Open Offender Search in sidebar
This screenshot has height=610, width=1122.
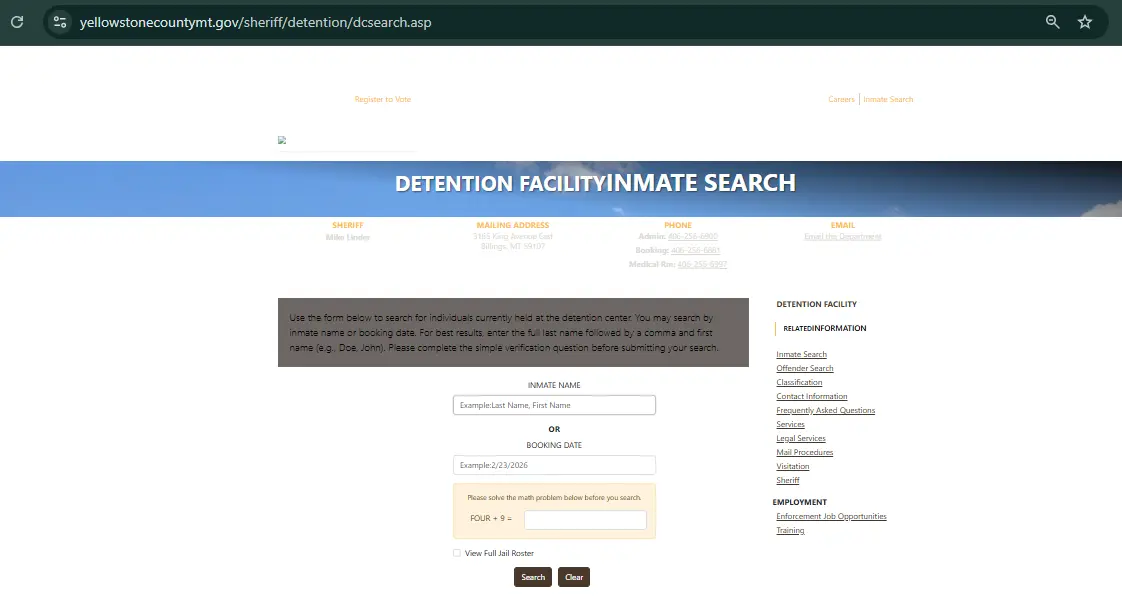click(804, 369)
